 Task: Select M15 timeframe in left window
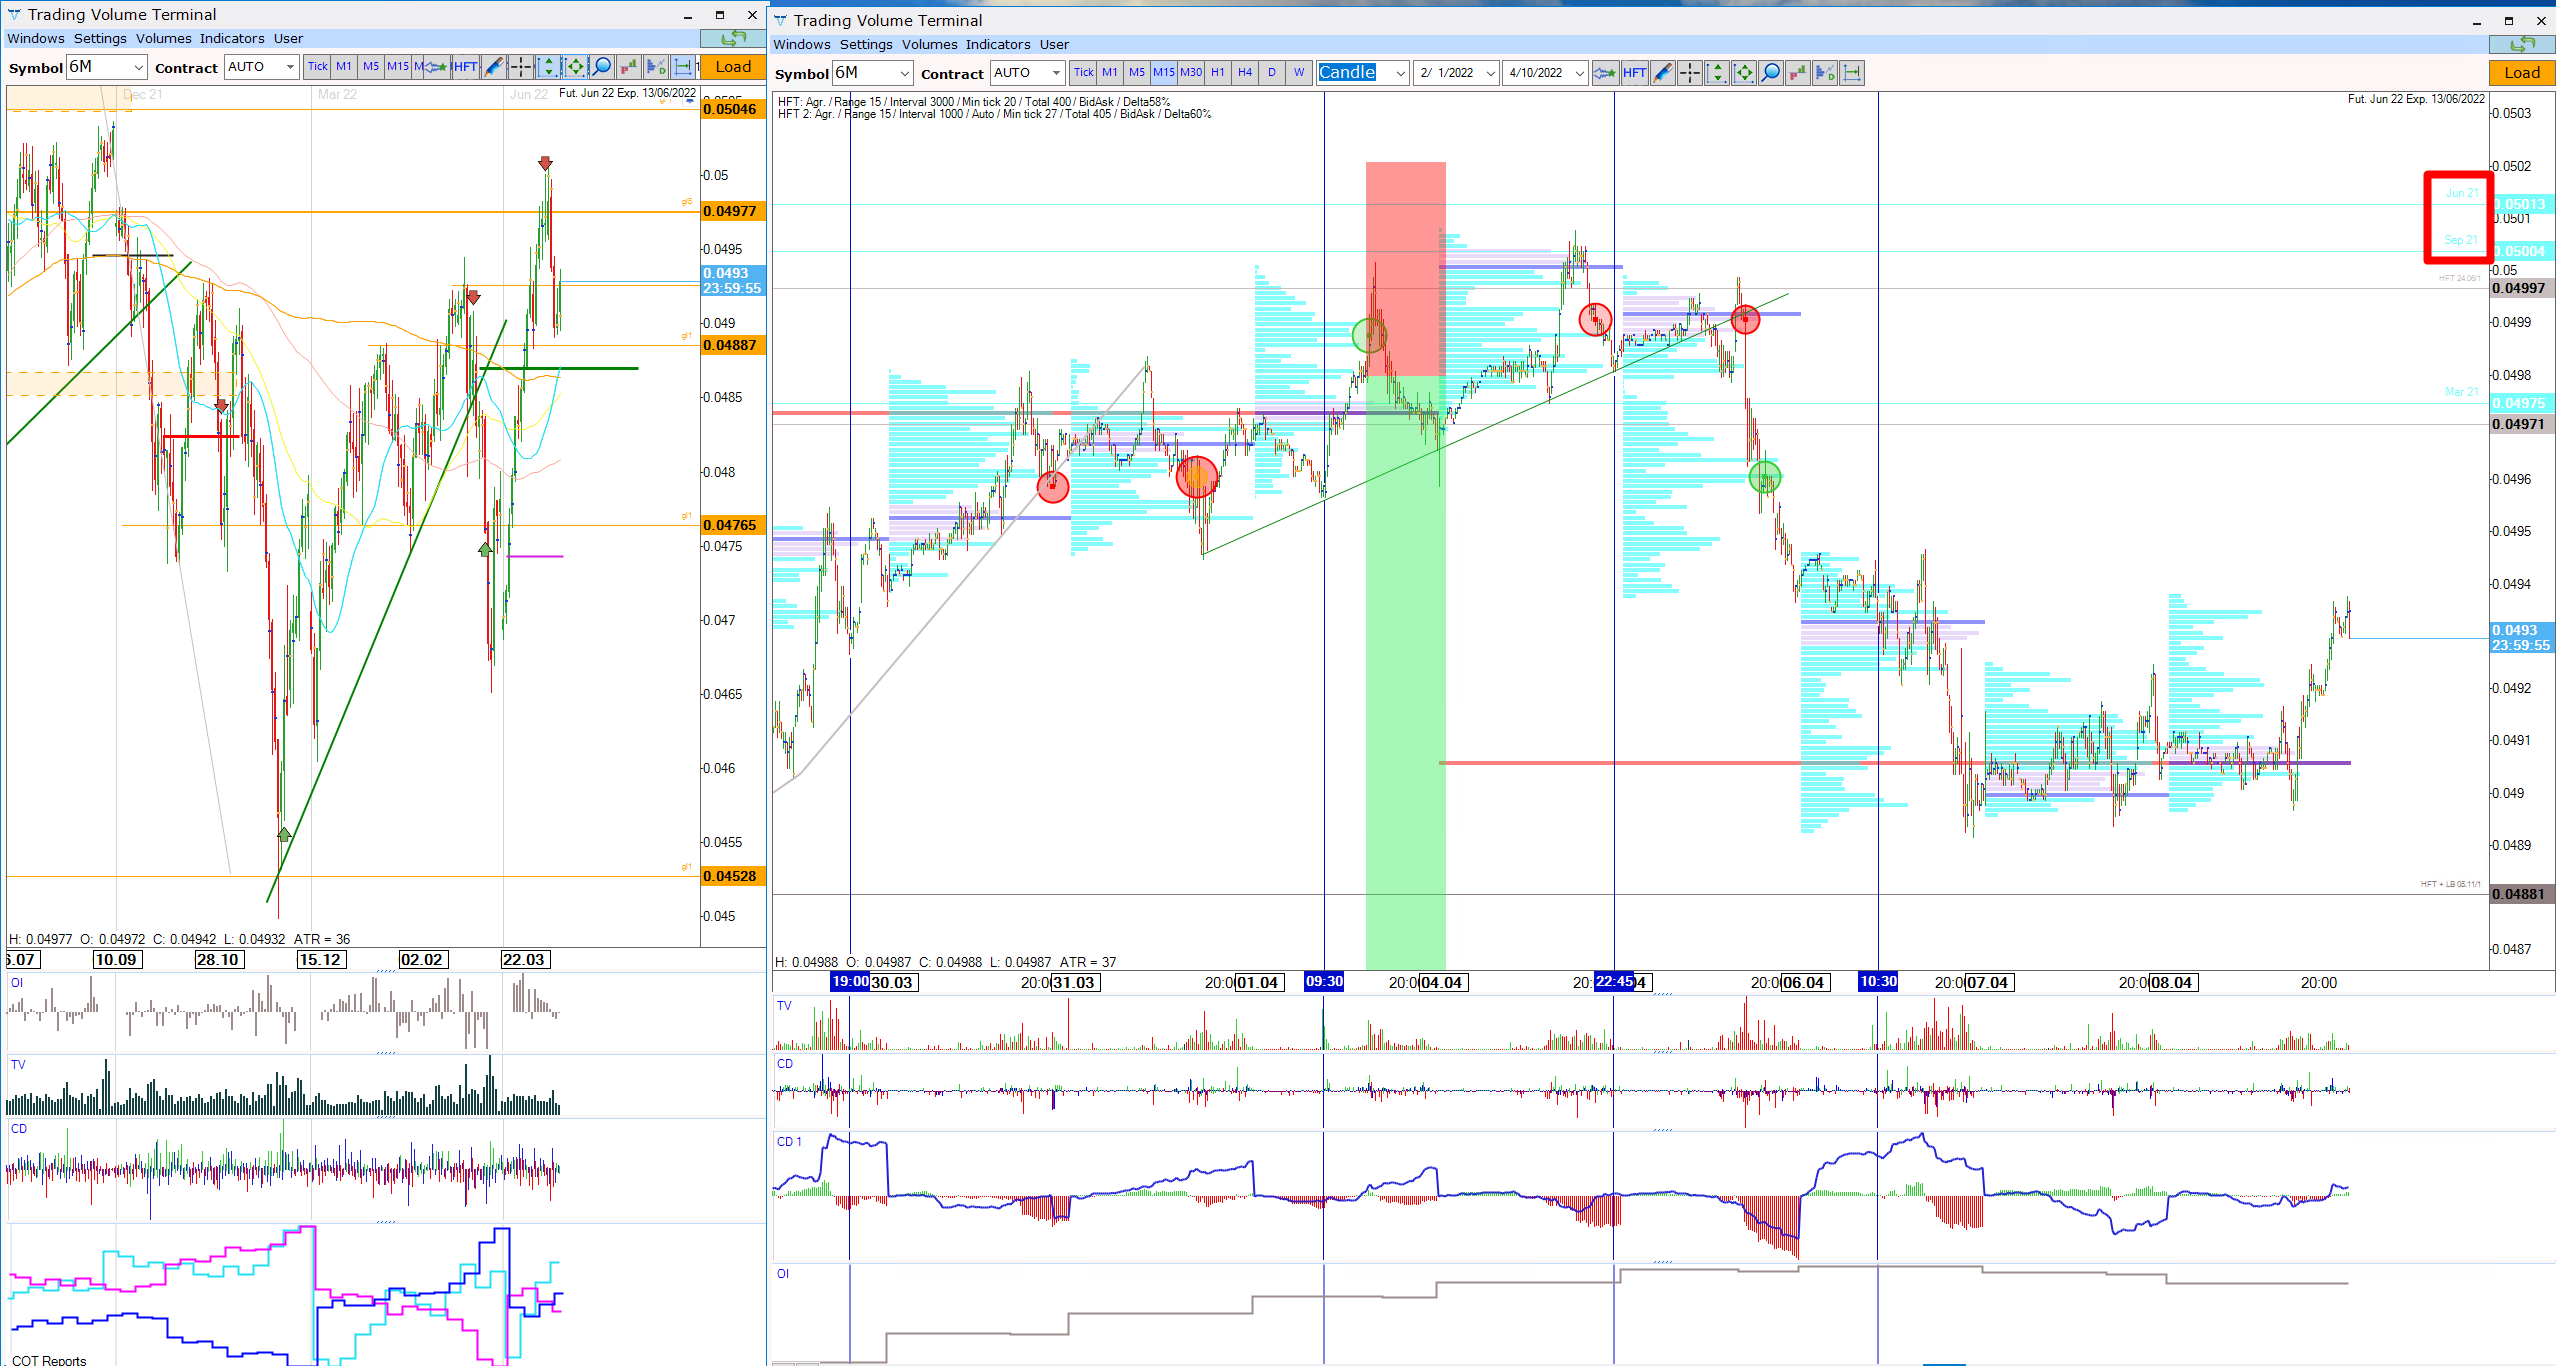click(398, 67)
